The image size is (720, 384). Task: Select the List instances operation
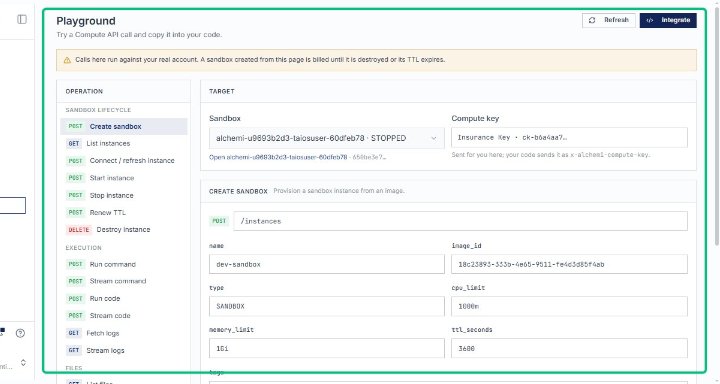click(x=124, y=143)
